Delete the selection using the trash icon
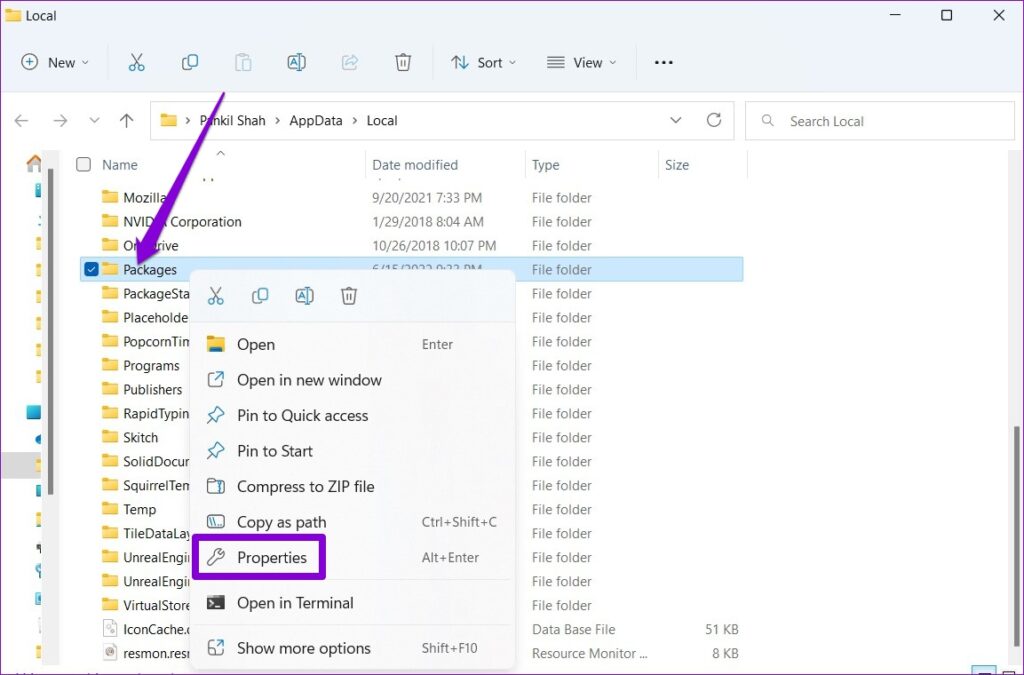 [403, 62]
